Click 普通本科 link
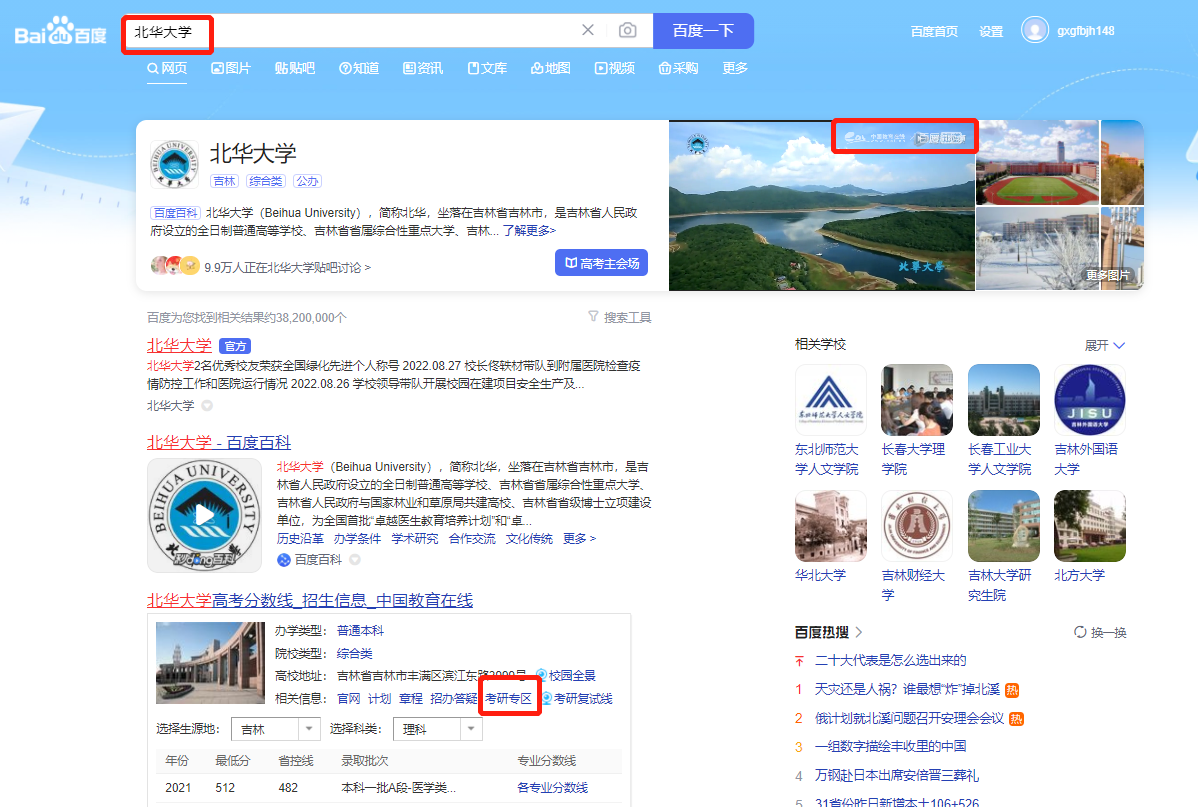 [x=360, y=630]
